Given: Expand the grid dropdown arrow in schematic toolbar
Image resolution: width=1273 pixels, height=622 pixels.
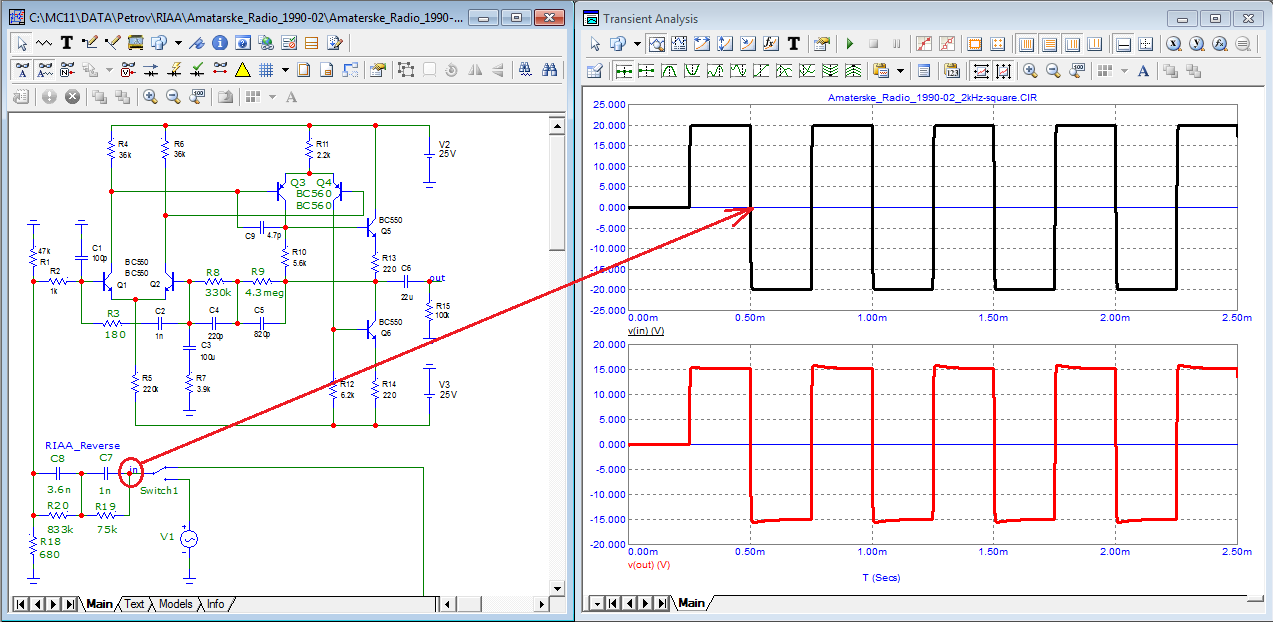Looking at the screenshot, I should click(x=285, y=70).
